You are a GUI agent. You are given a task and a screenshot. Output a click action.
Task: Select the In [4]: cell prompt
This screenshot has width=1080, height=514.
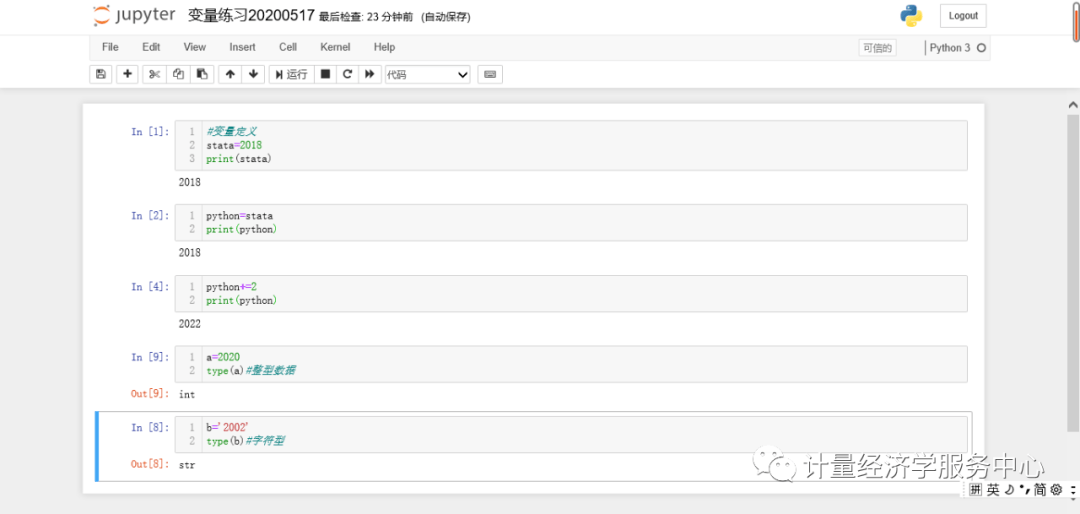click(x=149, y=287)
